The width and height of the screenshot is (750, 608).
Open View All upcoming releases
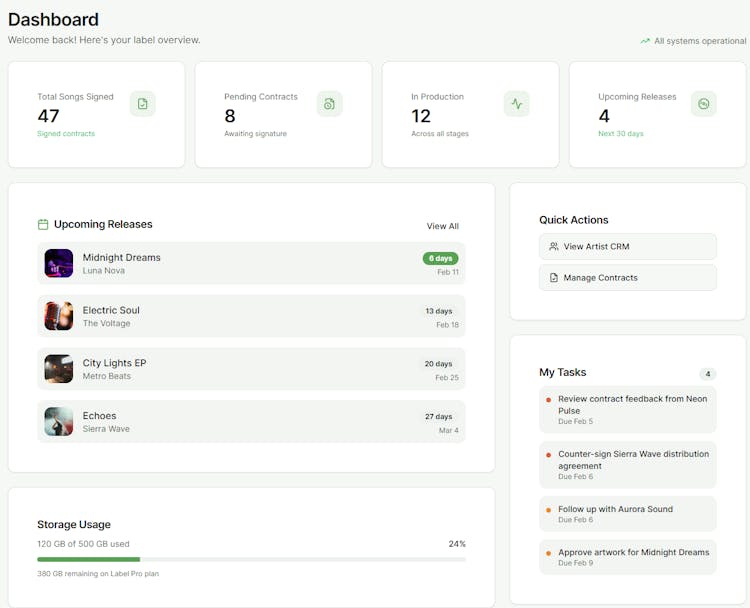coord(442,226)
